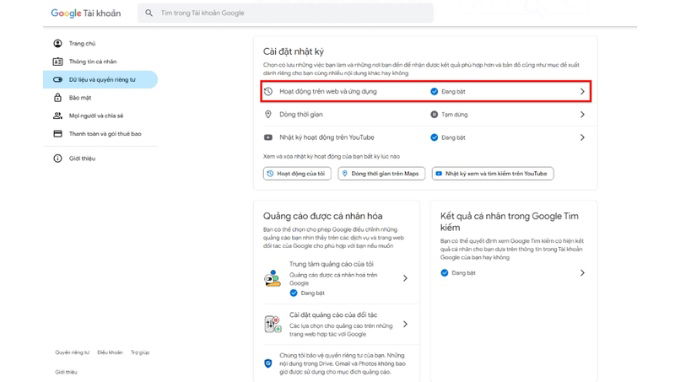Click the location pin icon beside Dòng thời gian

[x=268, y=114]
